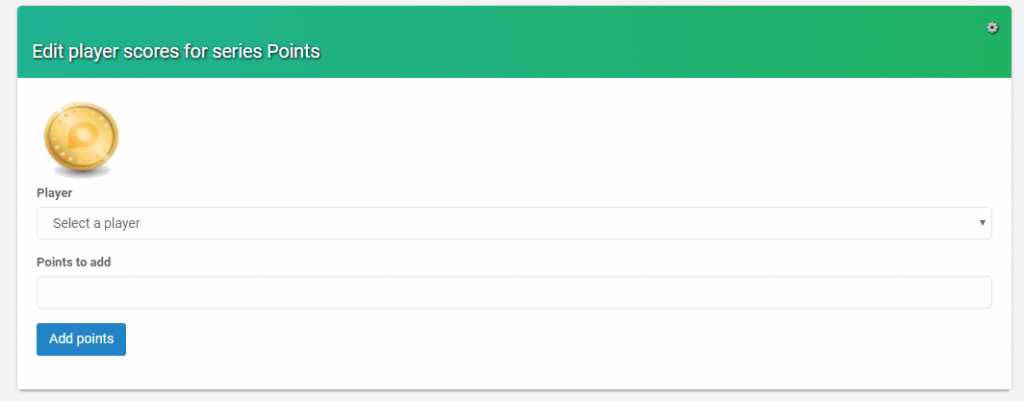Screen dimensions: 1024x401
Task: Click the small triangle at the player select's right end
Action: pyautogui.click(x=982, y=223)
